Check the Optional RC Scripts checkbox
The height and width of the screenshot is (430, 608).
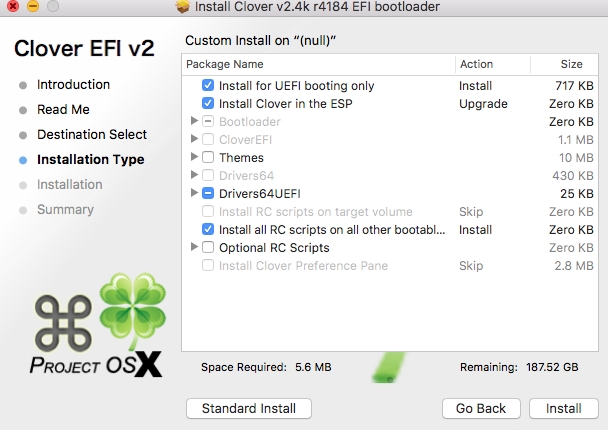(208, 248)
